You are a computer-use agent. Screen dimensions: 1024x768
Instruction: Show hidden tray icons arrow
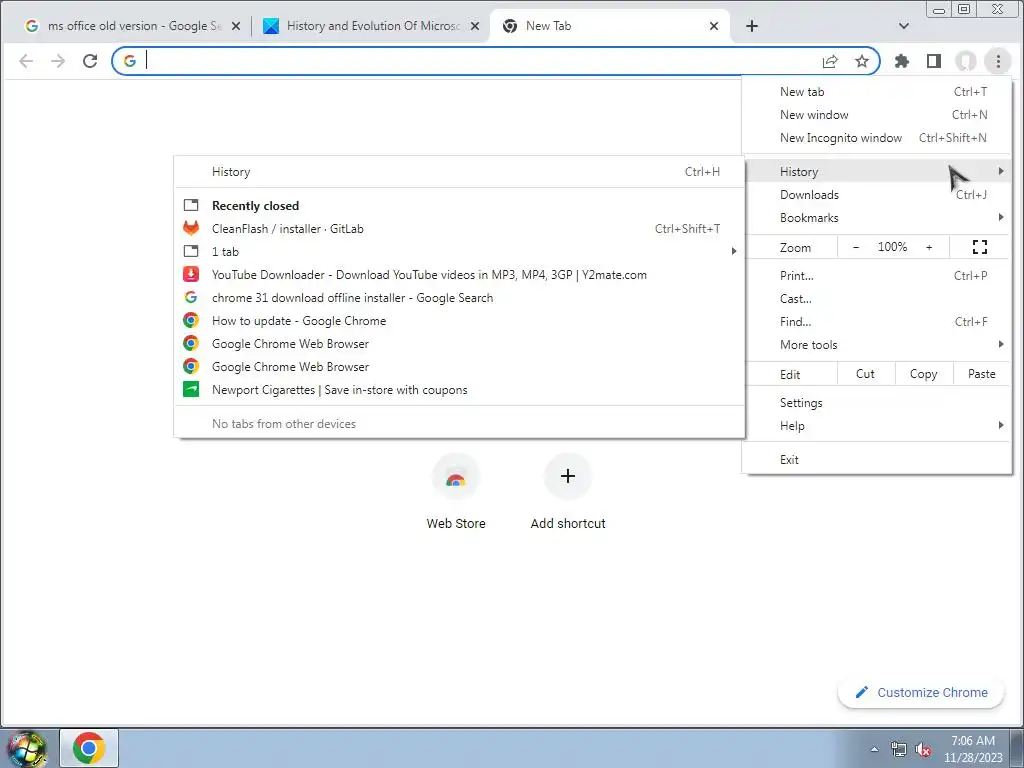pyautogui.click(x=874, y=749)
